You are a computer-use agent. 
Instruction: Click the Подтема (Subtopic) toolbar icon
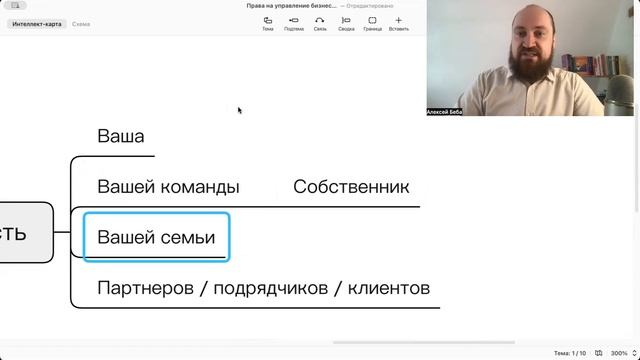point(294,24)
